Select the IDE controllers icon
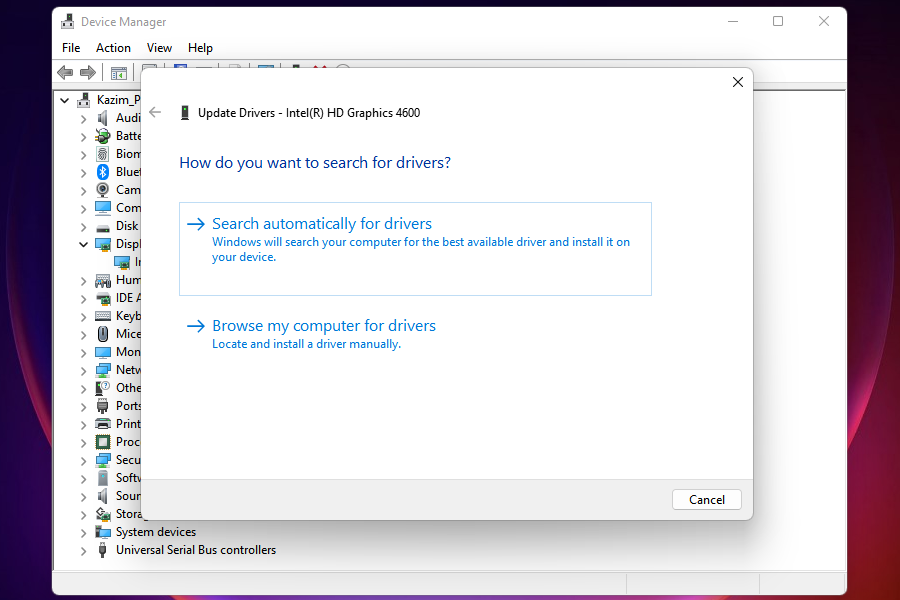The image size is (900, 600). pyautogui.click(x=103, y=298)
